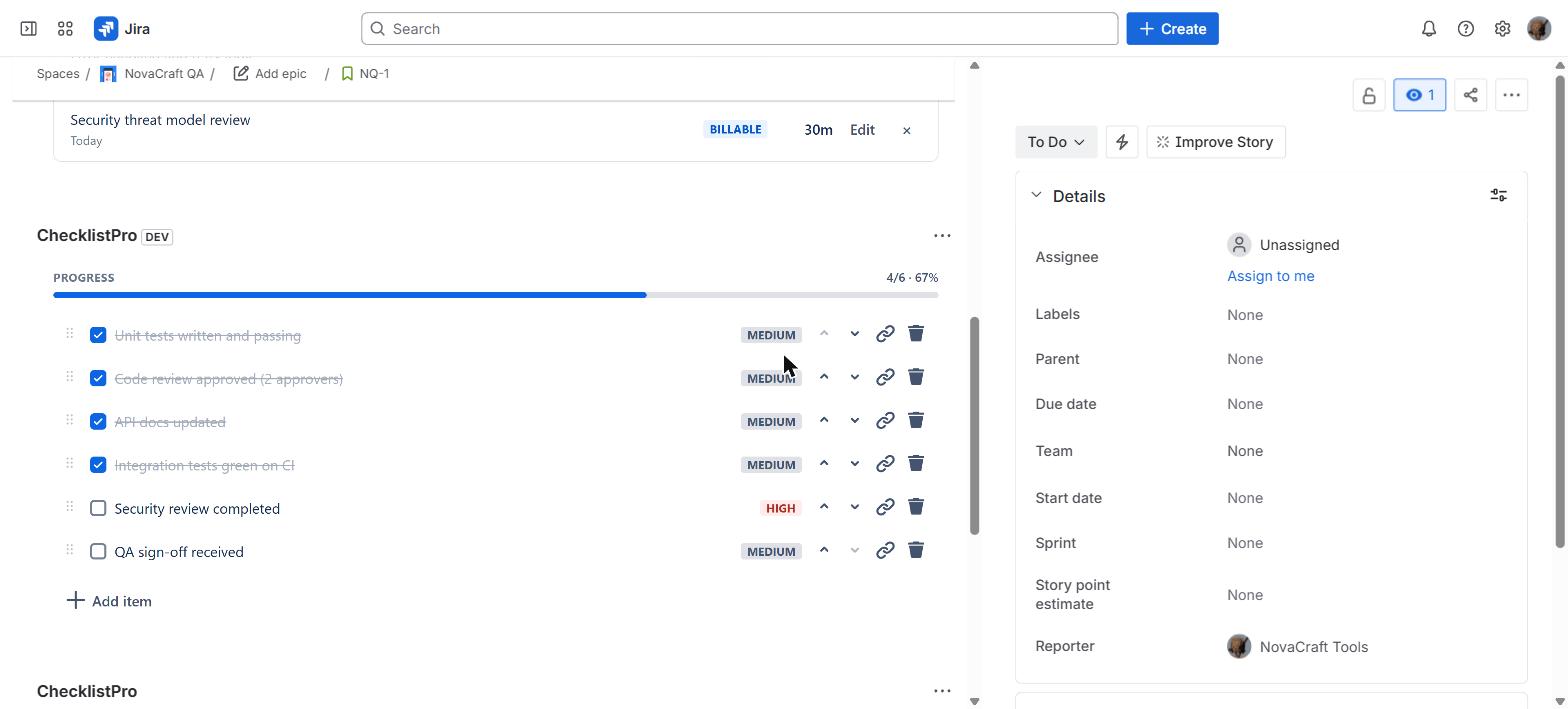Screen dimensions: 1568x709
Task: Open the app switcher grid icon
Action: (65, 29)
